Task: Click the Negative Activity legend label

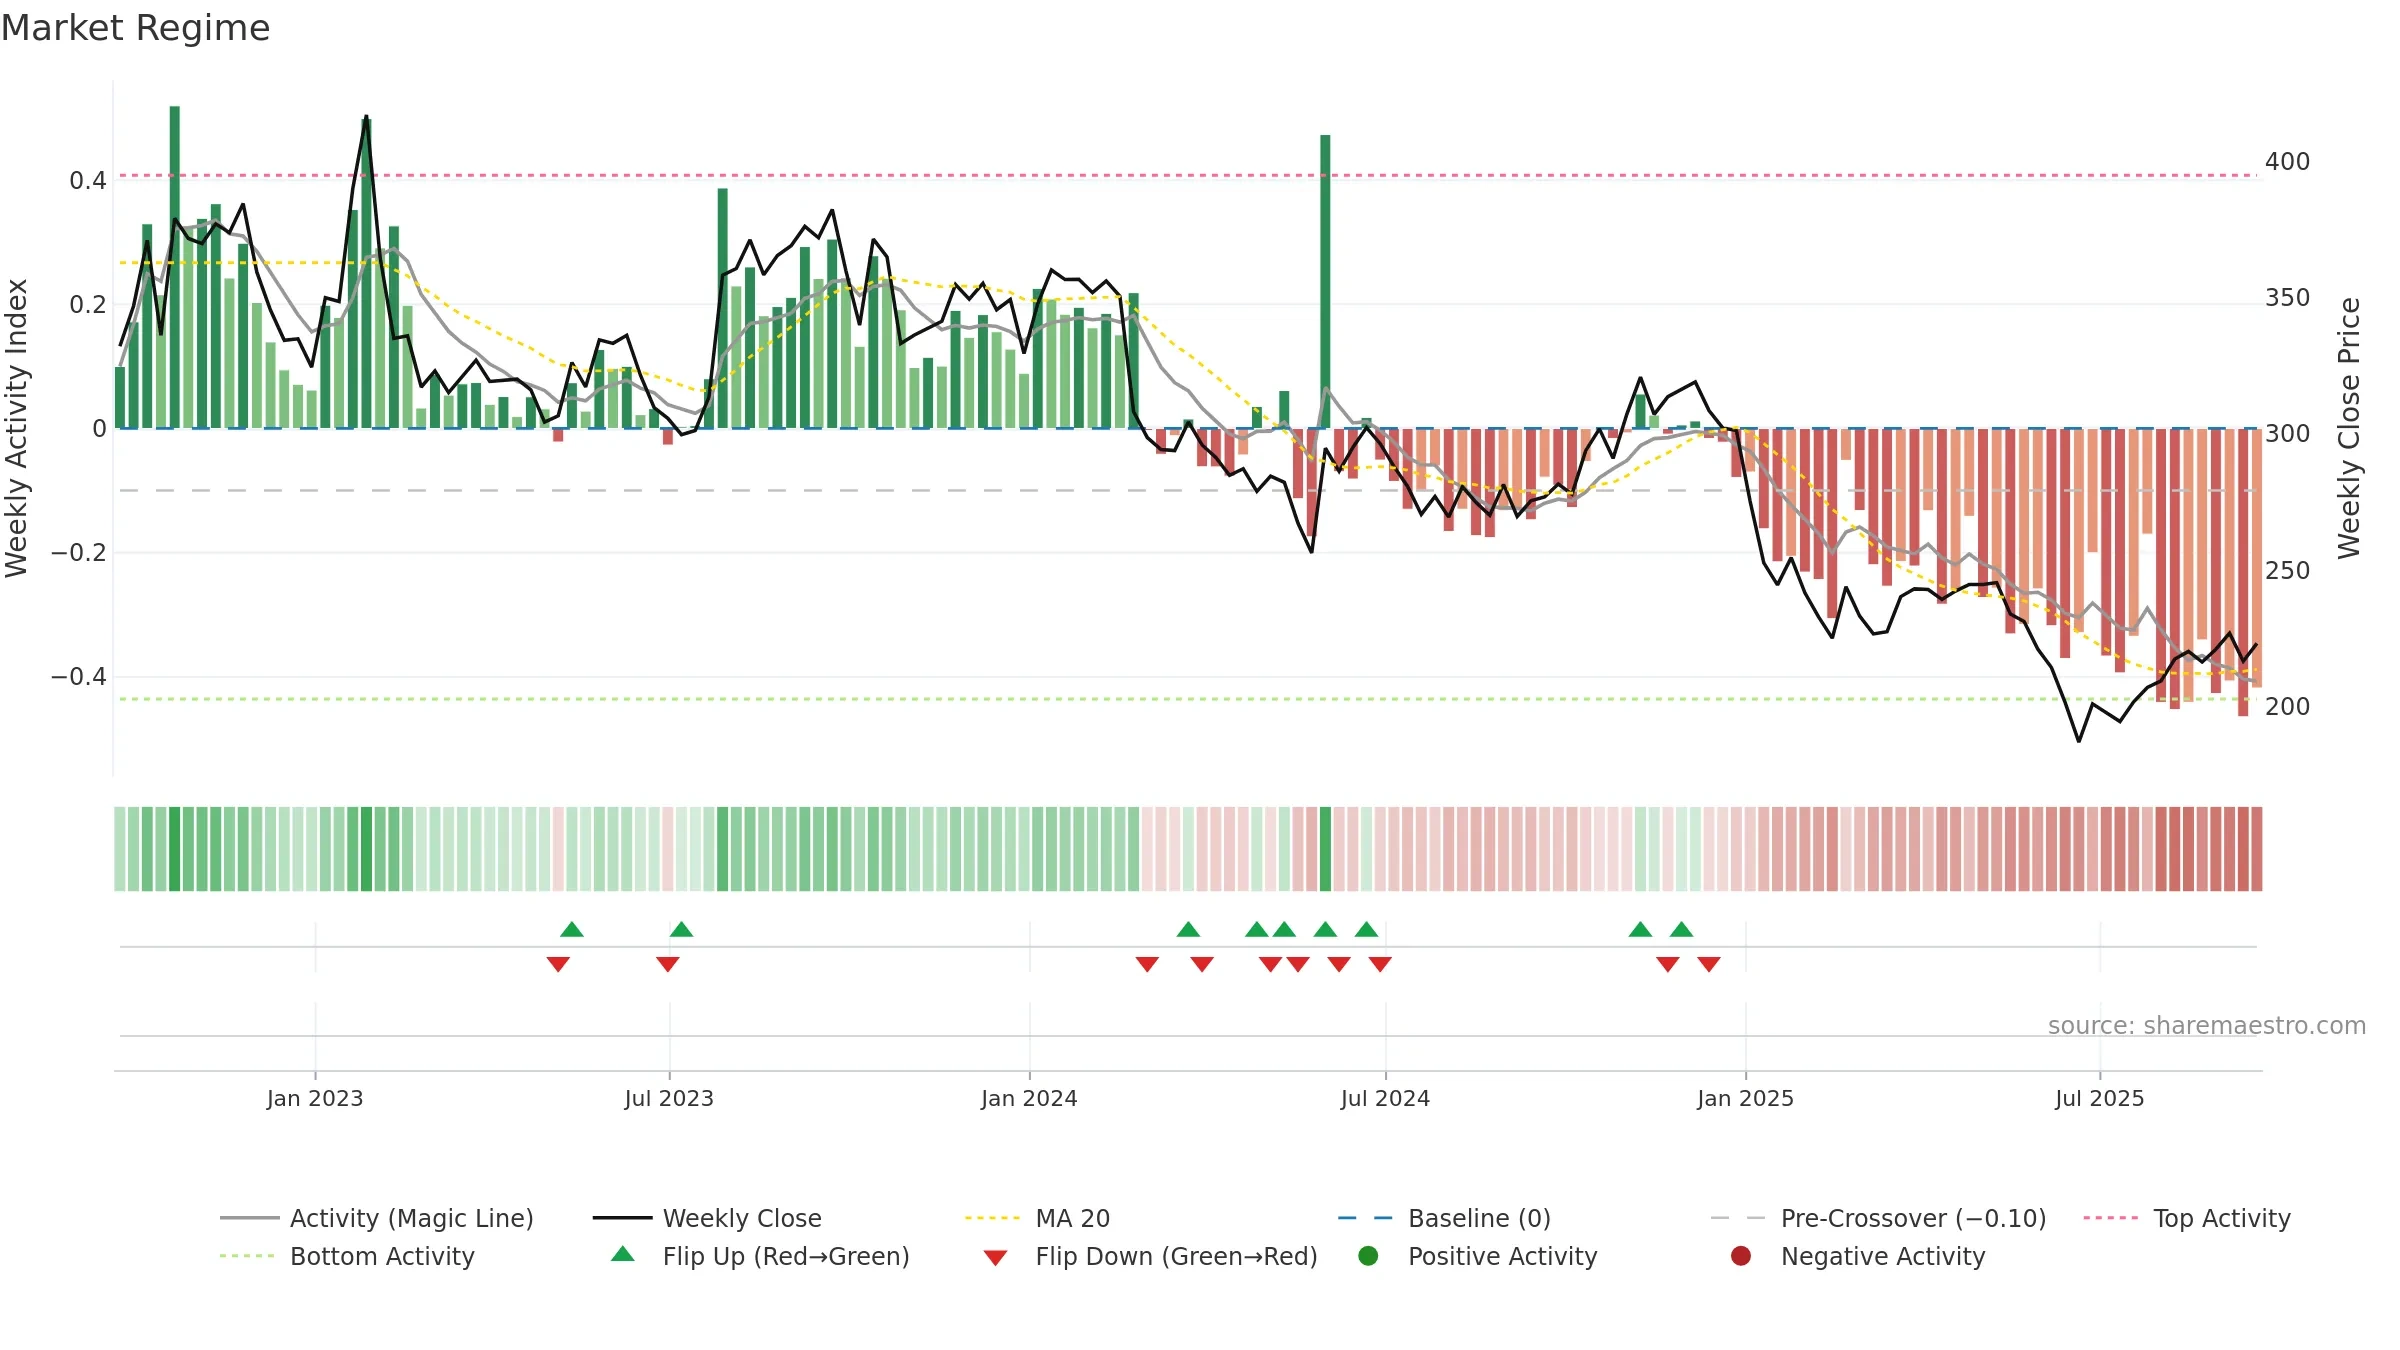Action: [x=1883, y=1256]
